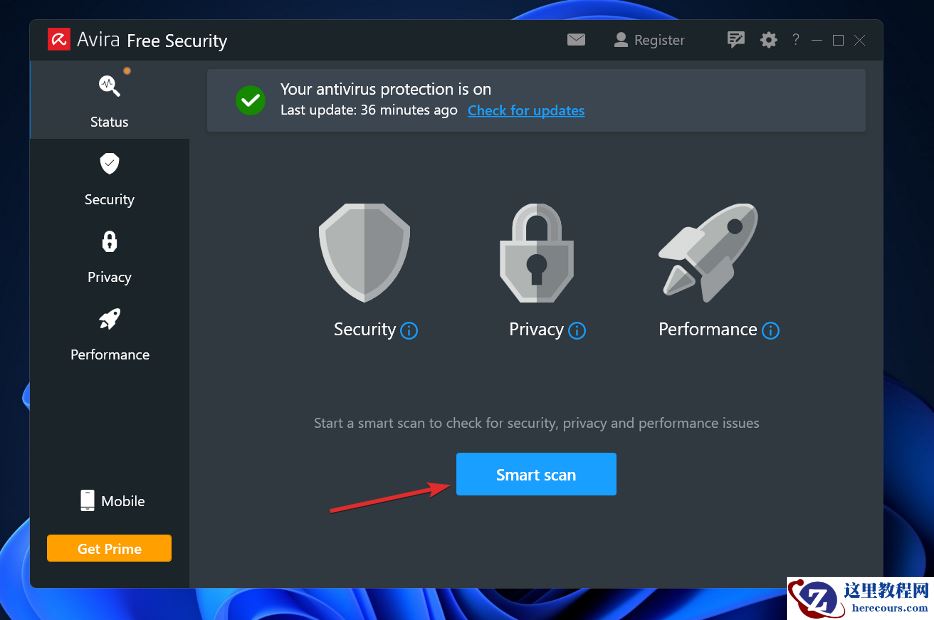This screenshot has width=934, height=620.
Task: Click the large Performance rocket icon
Action: (x=708, y=252)
